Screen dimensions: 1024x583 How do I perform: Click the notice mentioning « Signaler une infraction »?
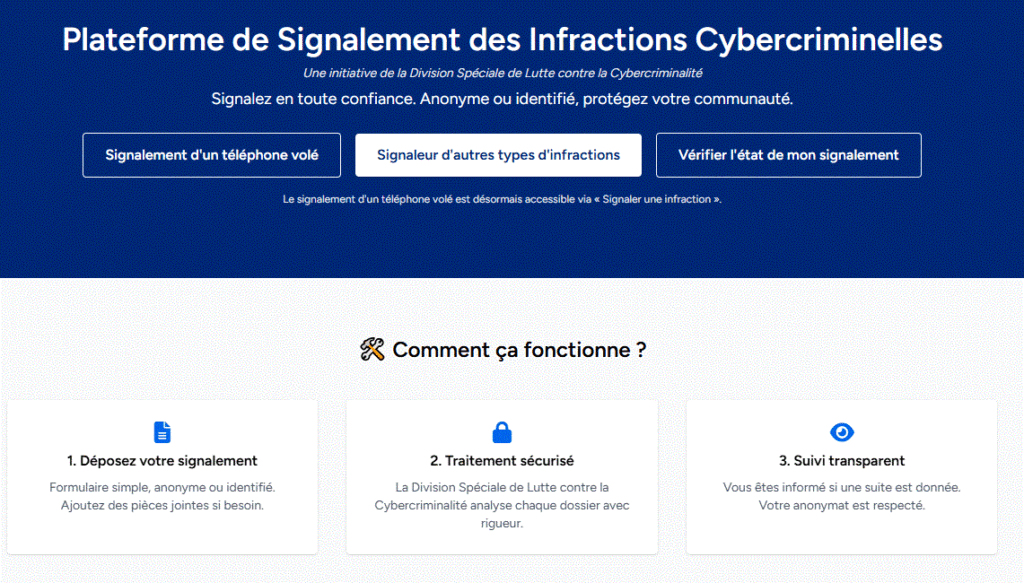pos(503,198)
